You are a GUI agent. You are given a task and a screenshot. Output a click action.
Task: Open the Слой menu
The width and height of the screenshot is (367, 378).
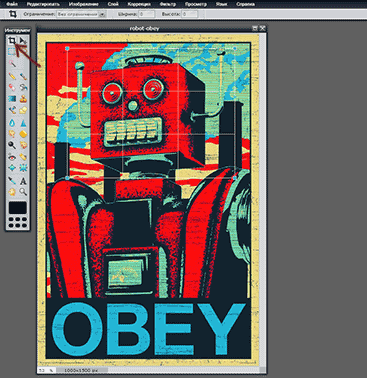pos(113,4)
